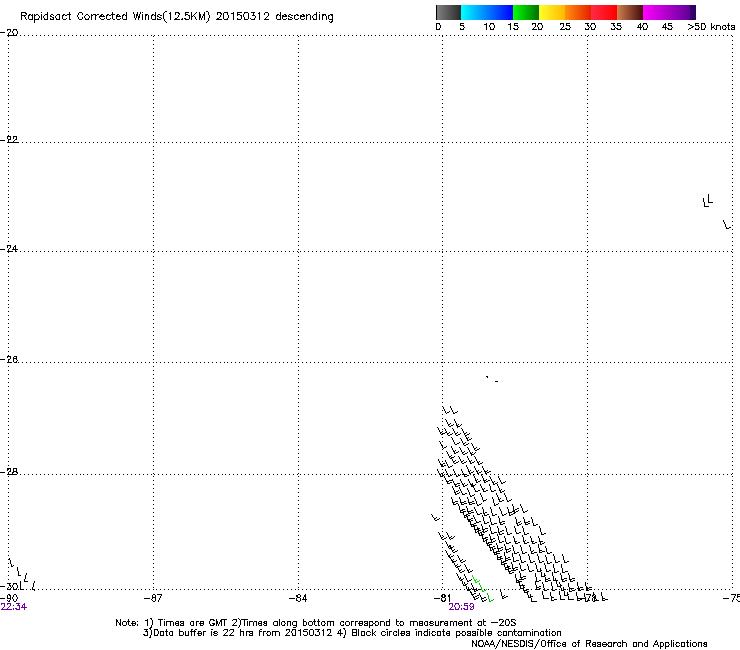Click the note 'Data buffer is 22 hrs'

[x=204, y=633]
